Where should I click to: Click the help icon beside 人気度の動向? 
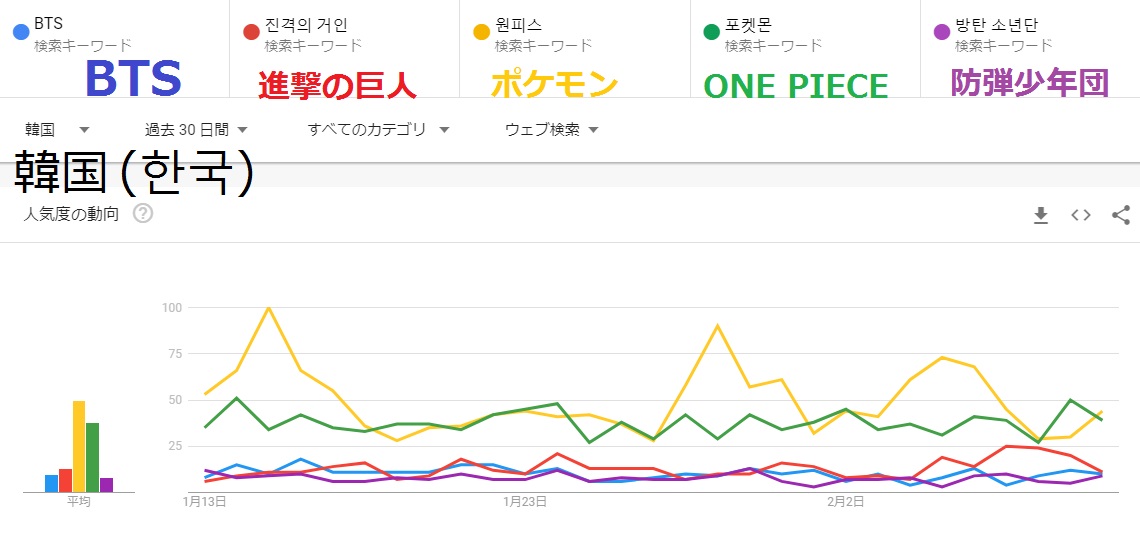pos(143,213)
